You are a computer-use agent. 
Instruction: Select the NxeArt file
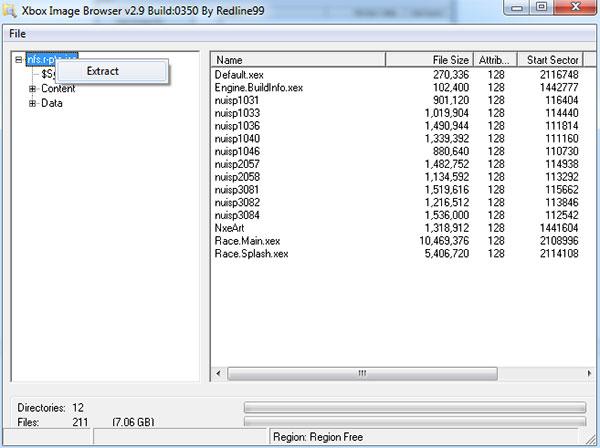point(229,228)
